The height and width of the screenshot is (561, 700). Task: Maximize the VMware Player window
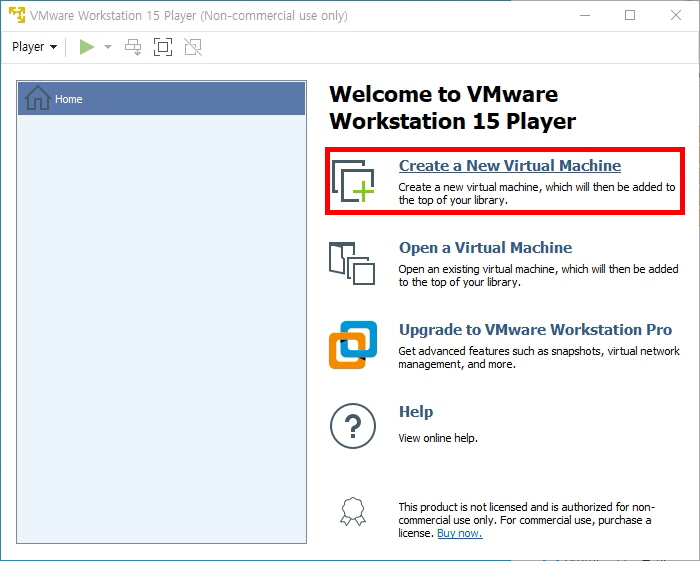pyautogui.click(x=630, y=16)
